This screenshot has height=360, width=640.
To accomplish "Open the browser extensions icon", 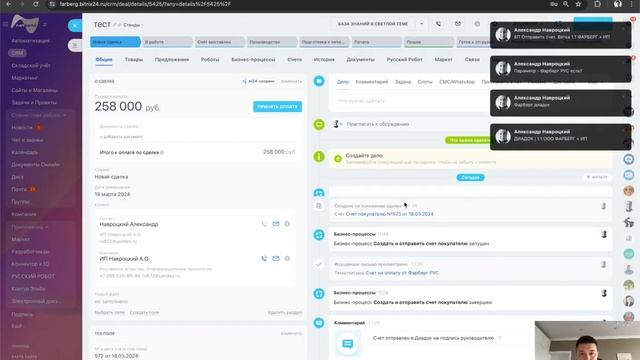I will (x=598, y=4).
